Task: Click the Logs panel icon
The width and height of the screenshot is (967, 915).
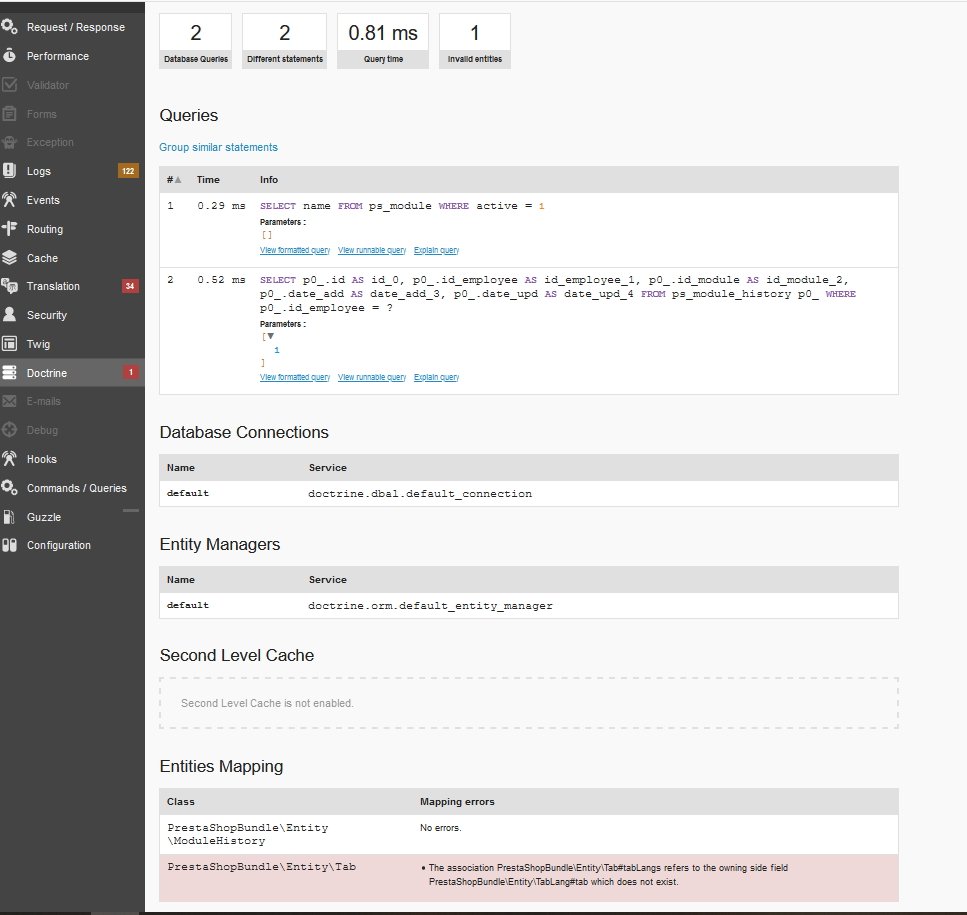Action: click(x=9, y=171)
